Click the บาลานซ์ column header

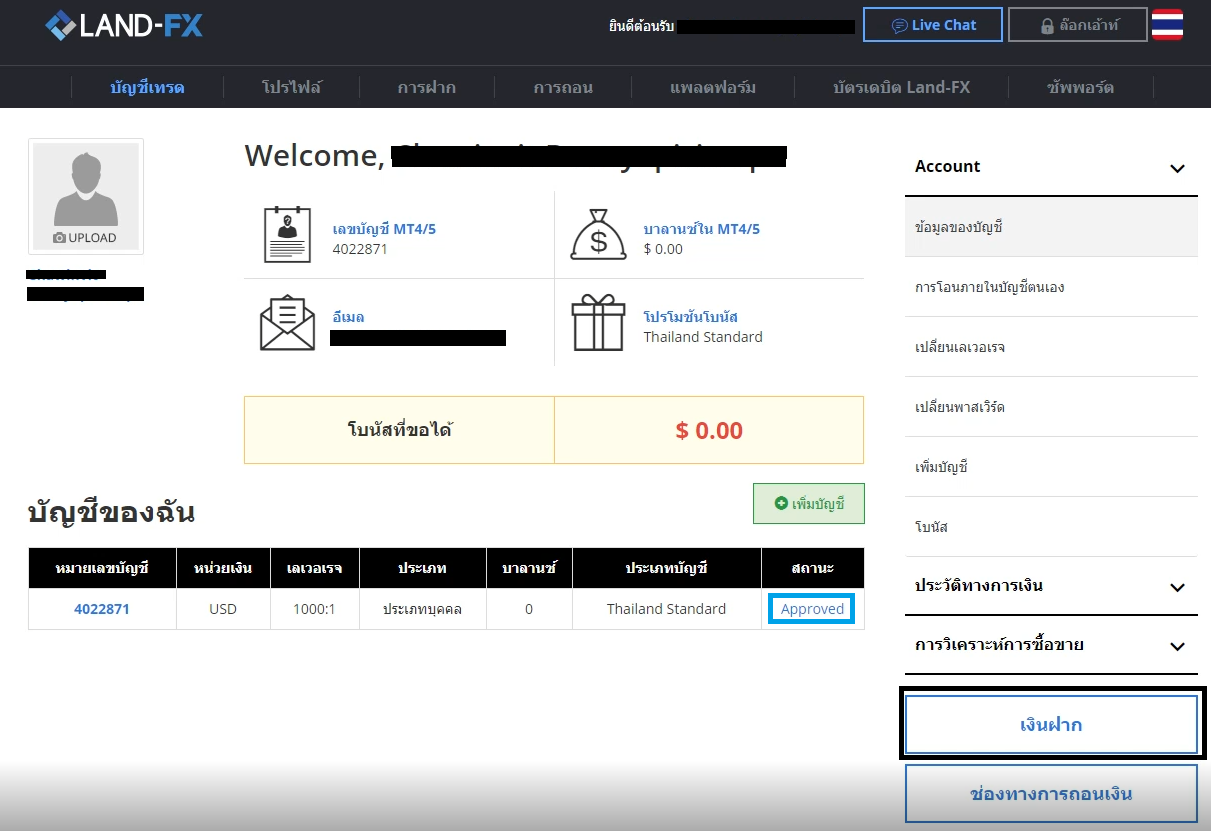[x=529, y=568]
